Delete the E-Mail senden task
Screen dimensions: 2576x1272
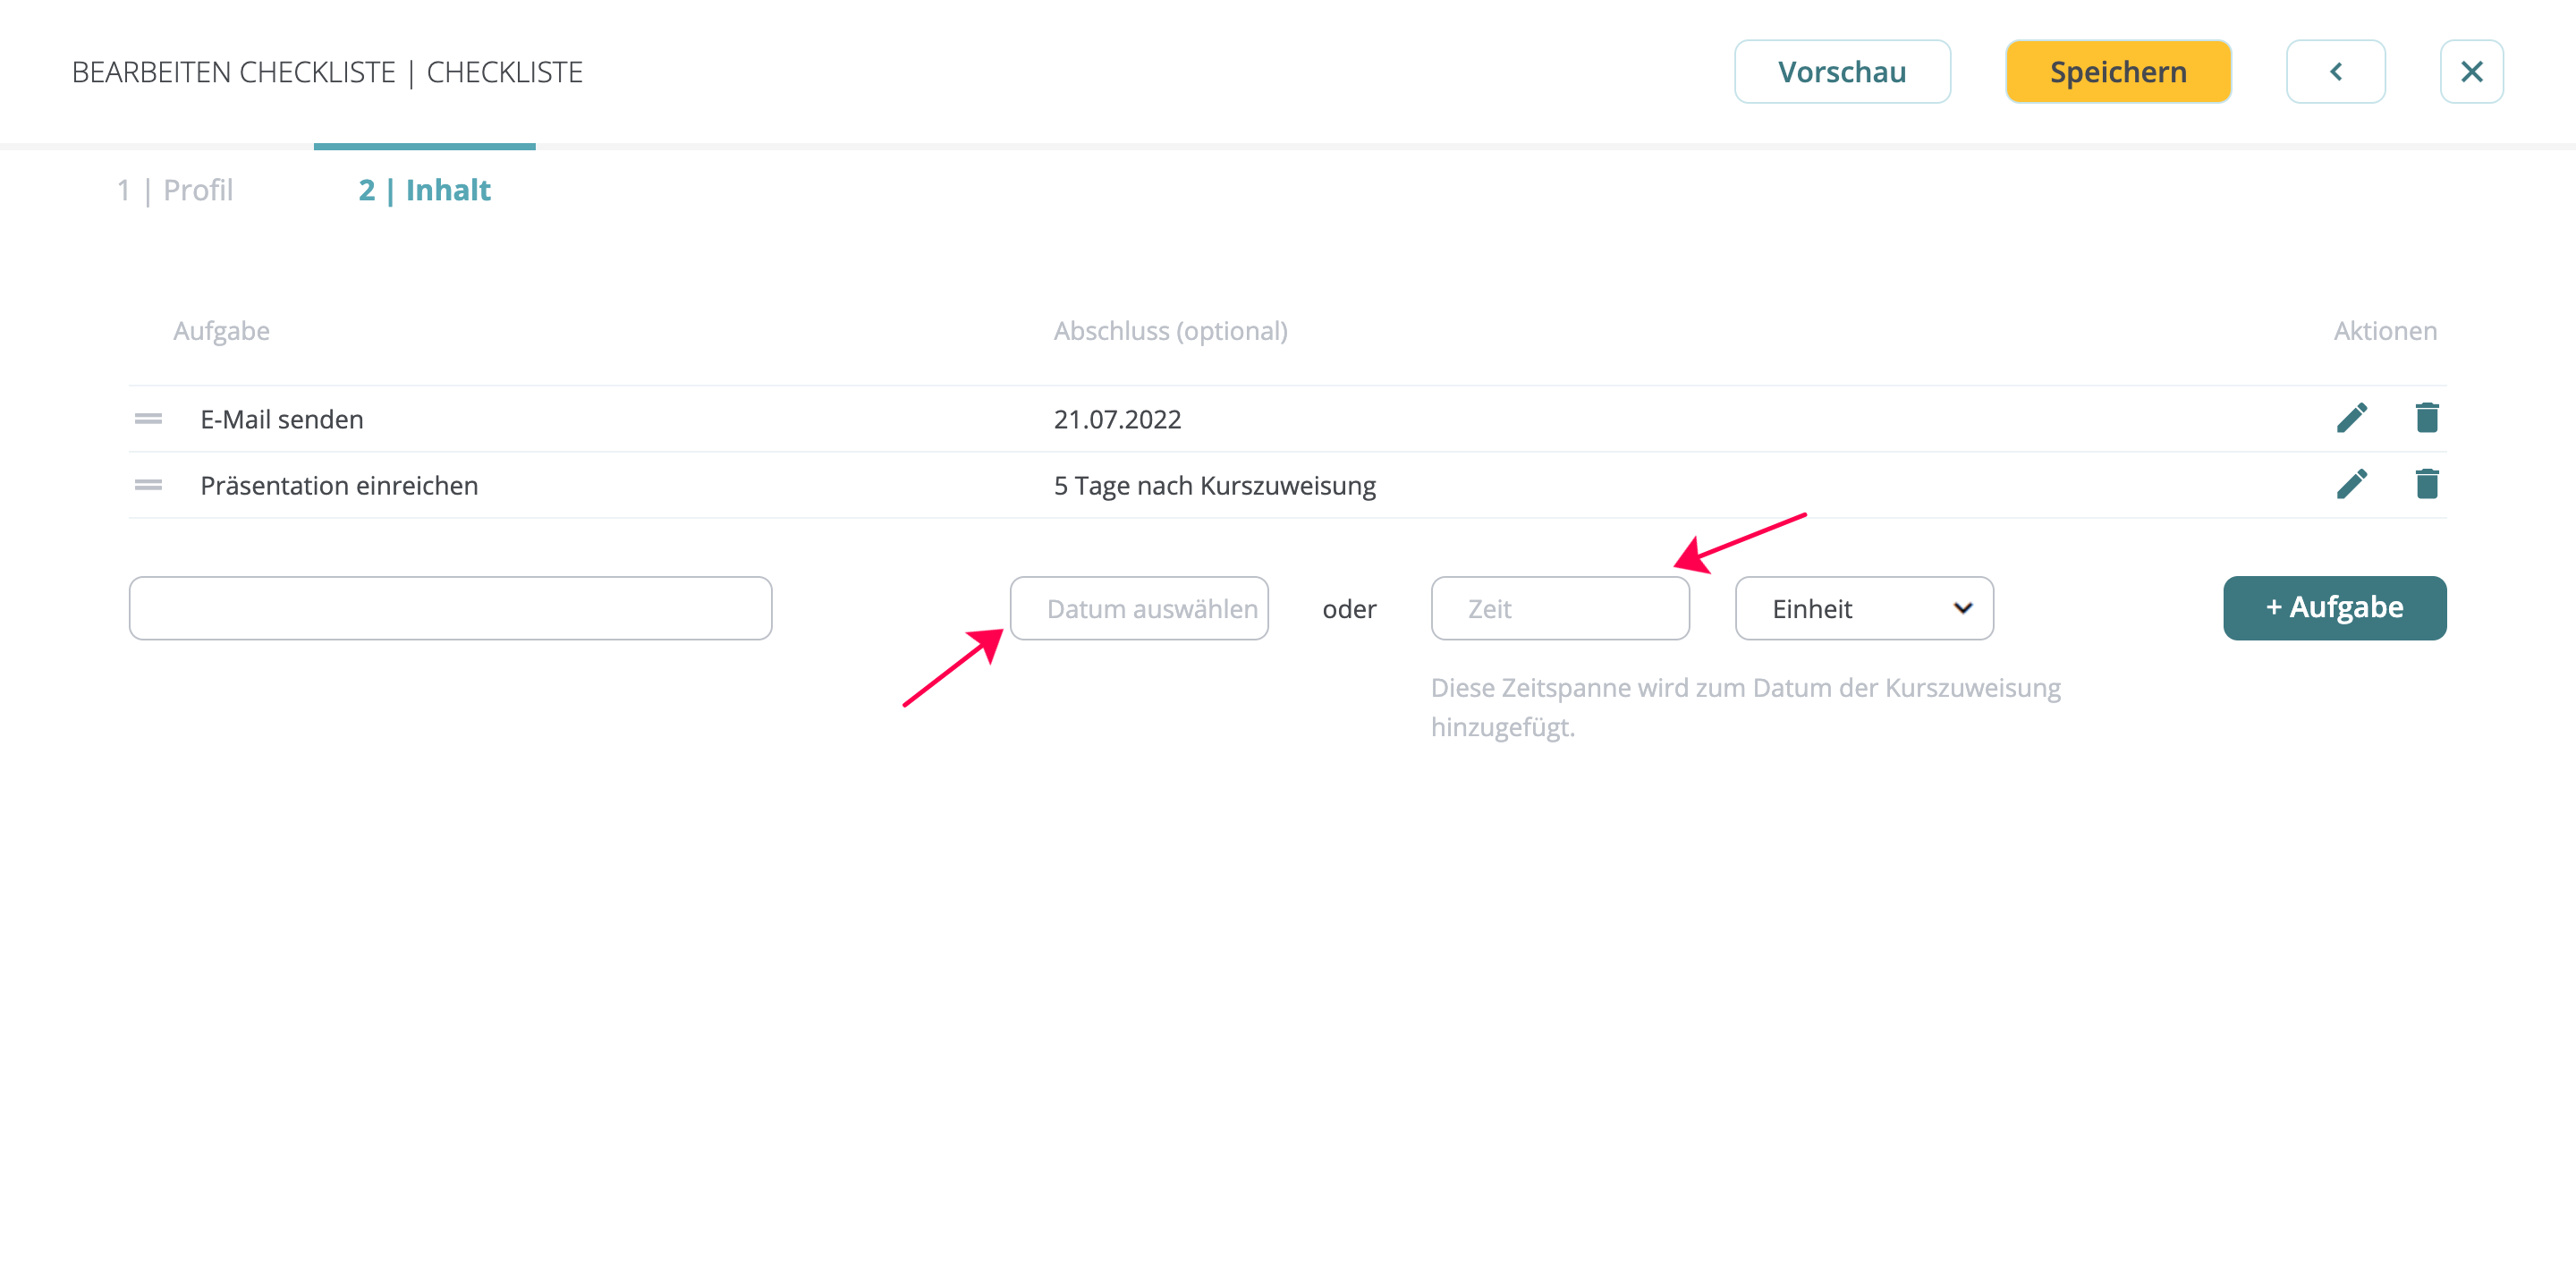coord(2427,418)
